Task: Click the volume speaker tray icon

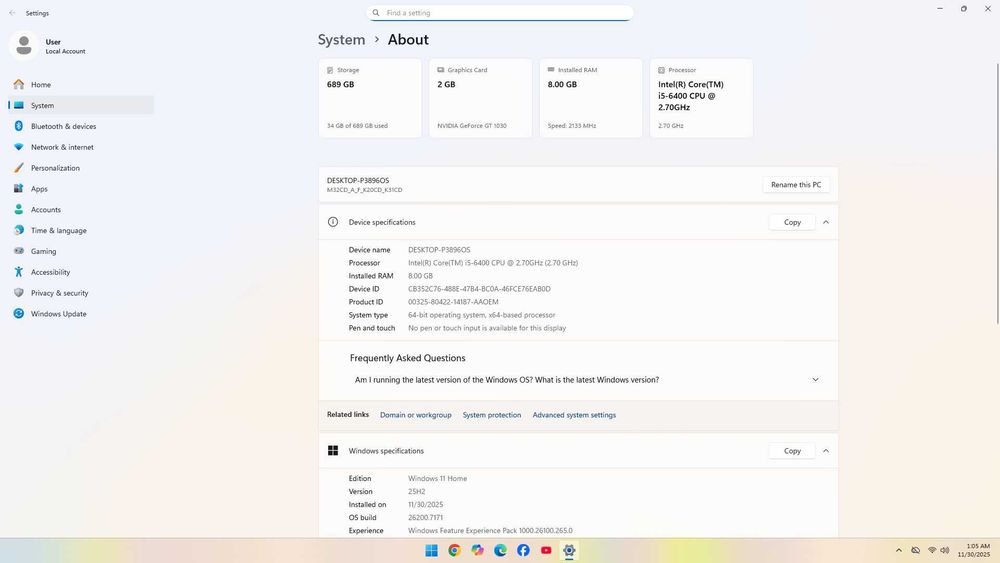Action: 945,550
